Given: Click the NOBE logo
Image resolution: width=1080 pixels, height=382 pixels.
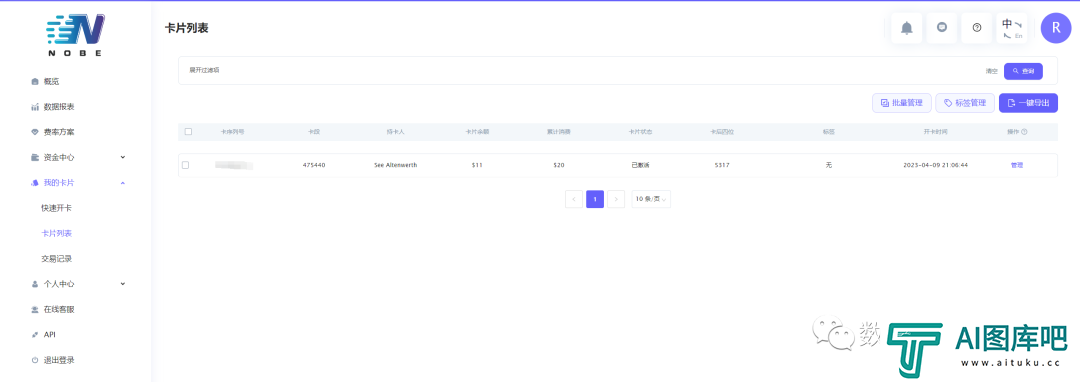Looking at the screenshot, I should 76,34.
